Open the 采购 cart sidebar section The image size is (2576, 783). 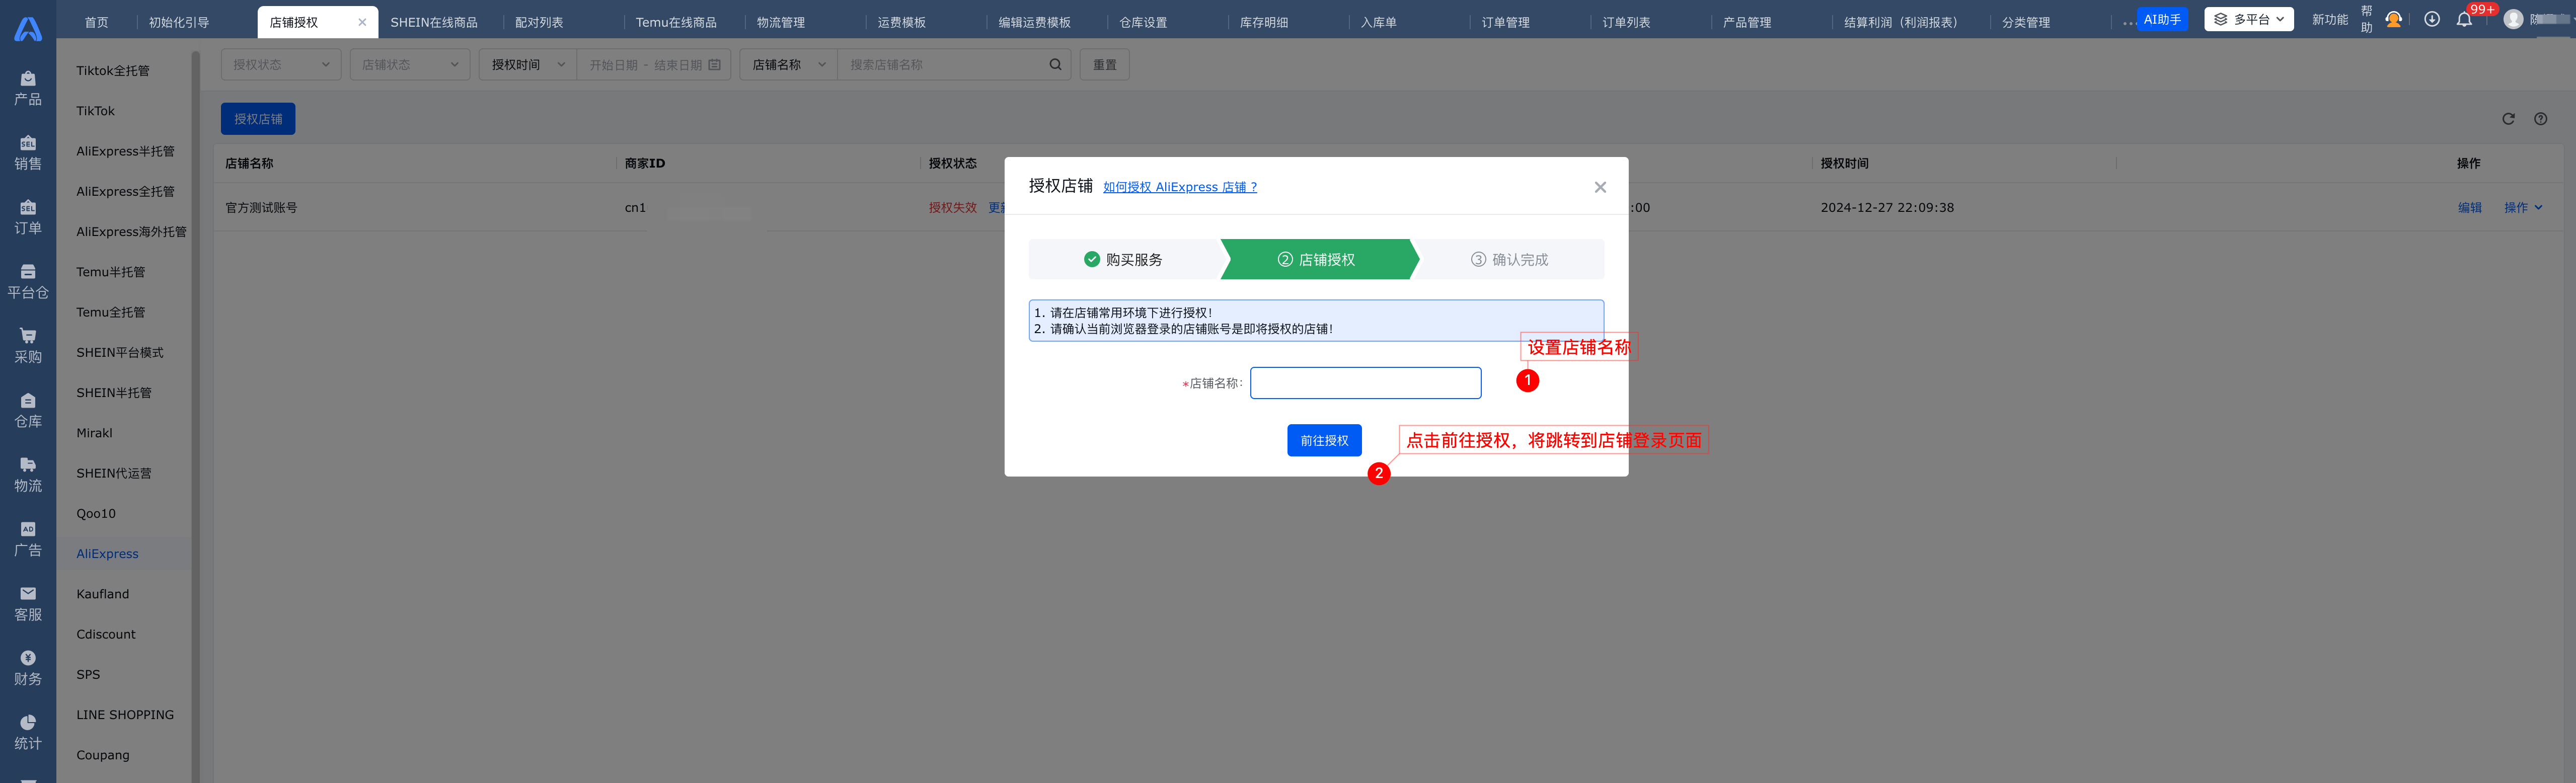pos(28,346)
